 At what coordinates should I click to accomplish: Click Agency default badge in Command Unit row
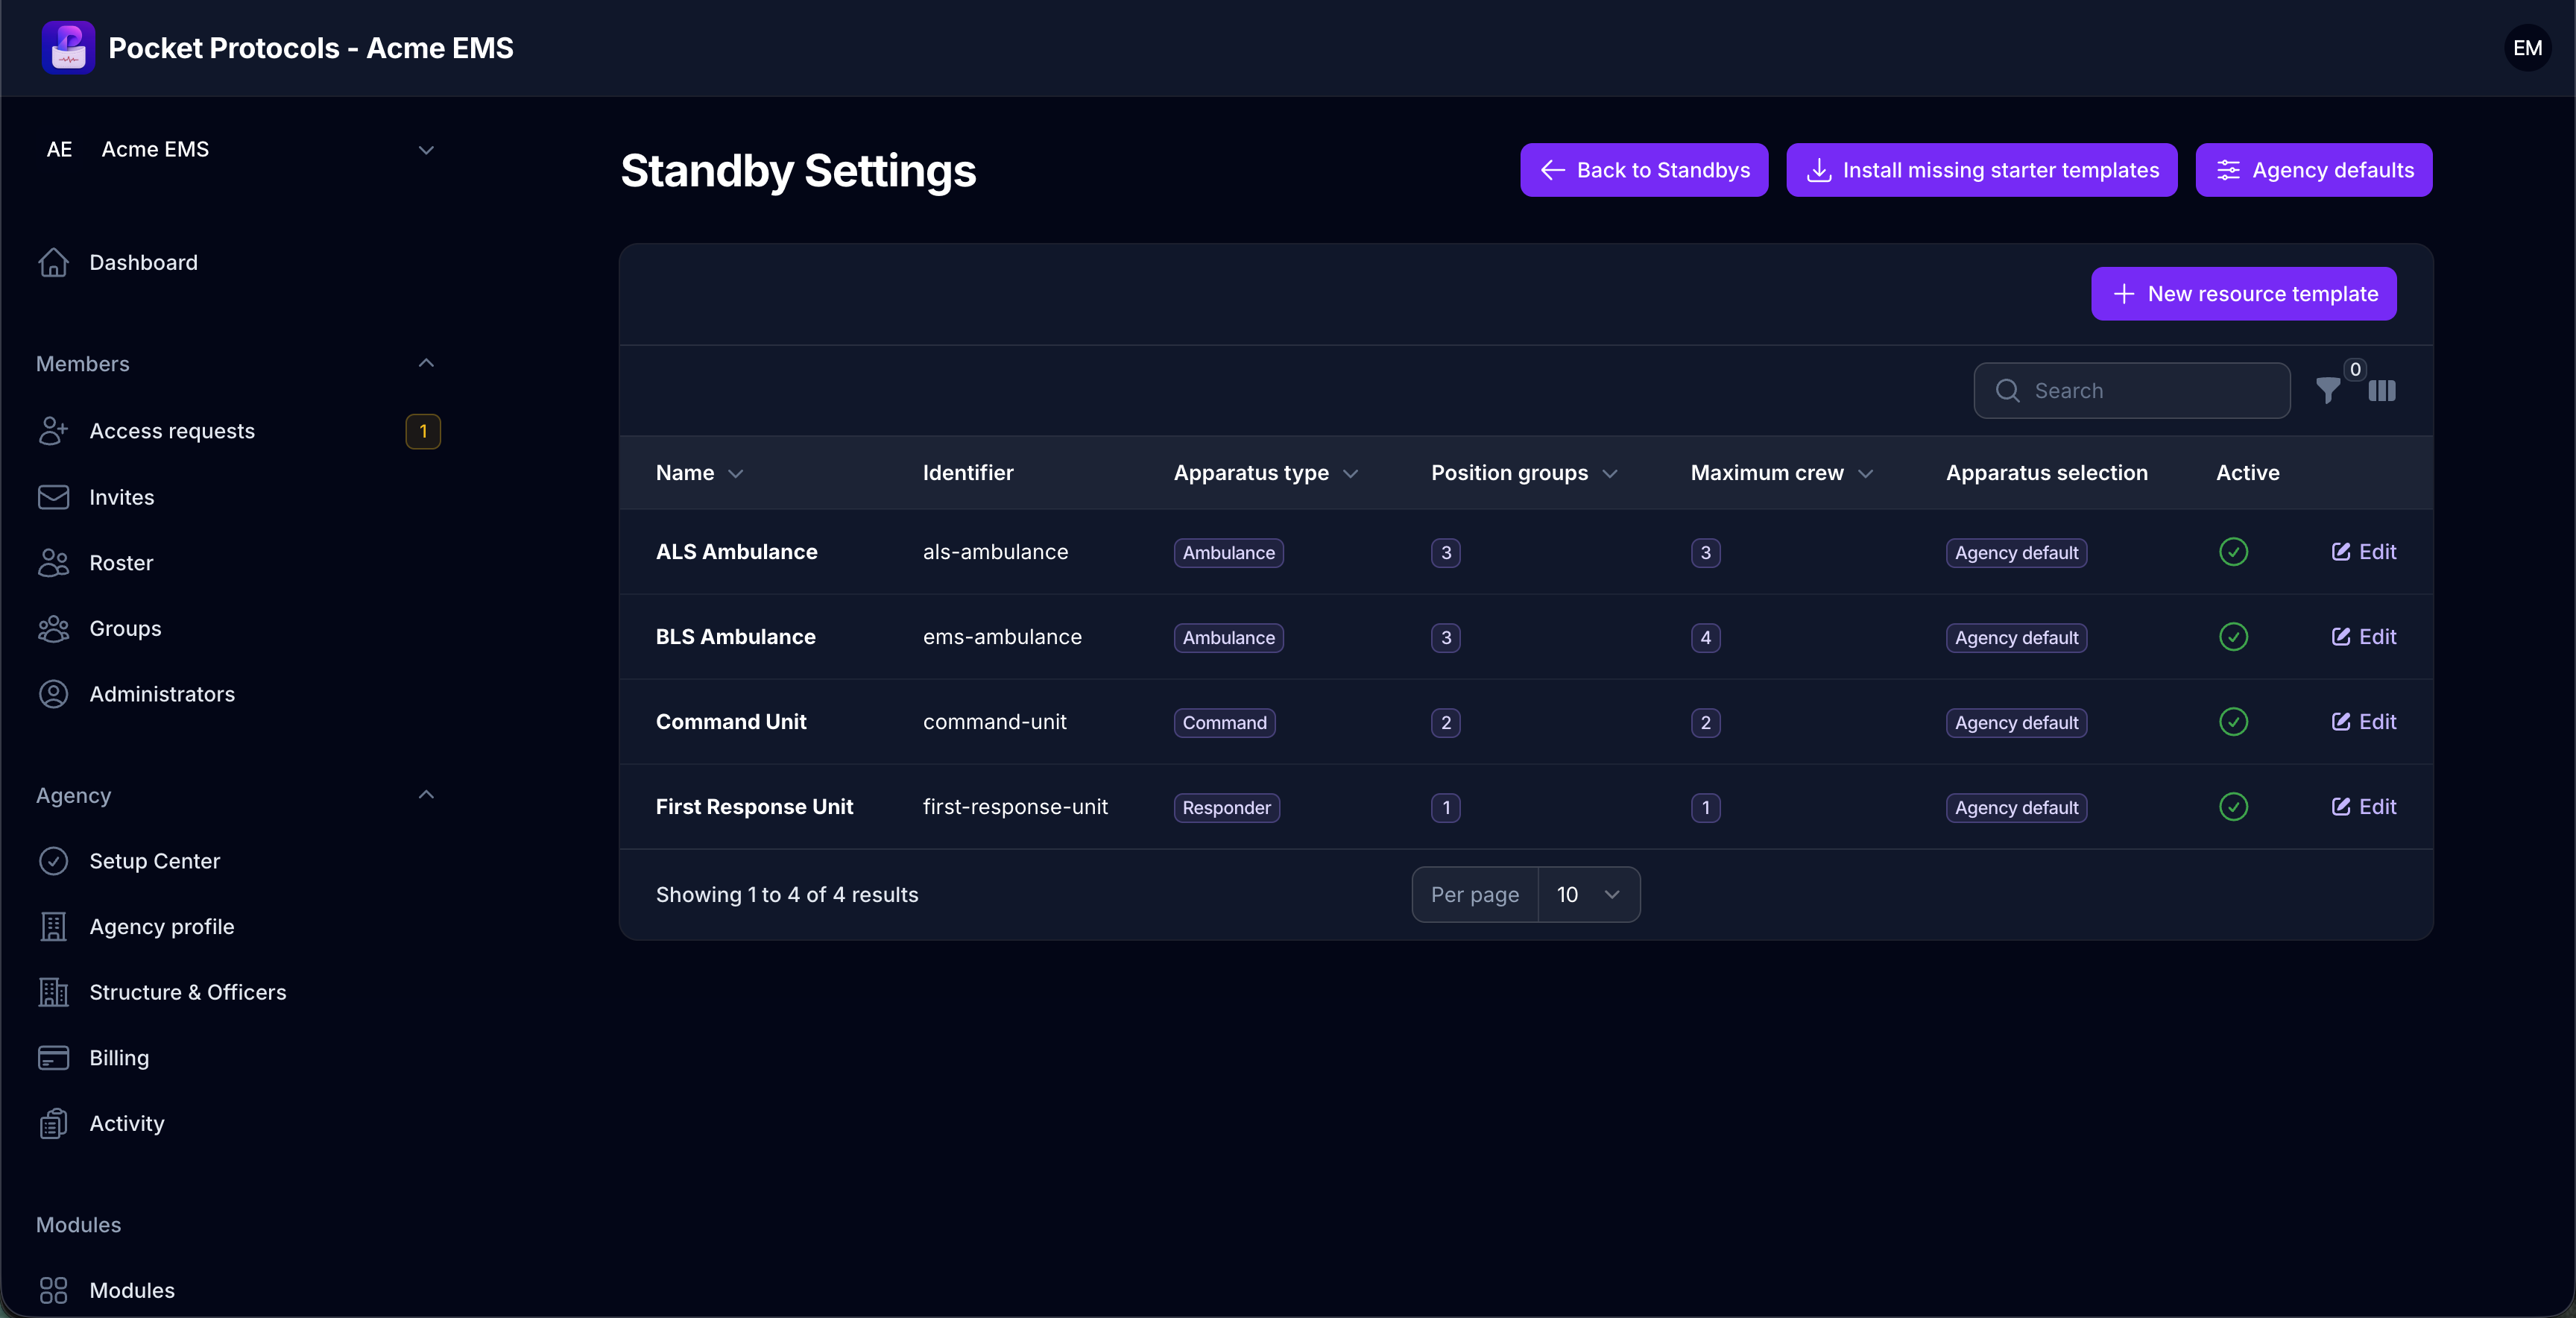tap(2016, 723)
